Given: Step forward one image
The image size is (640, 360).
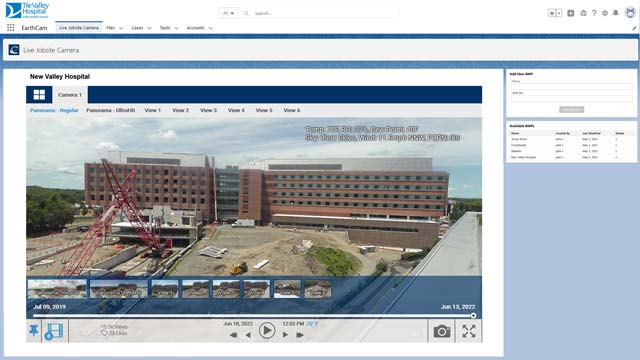Looking at the screenshot, I should (x=285, y=335).
